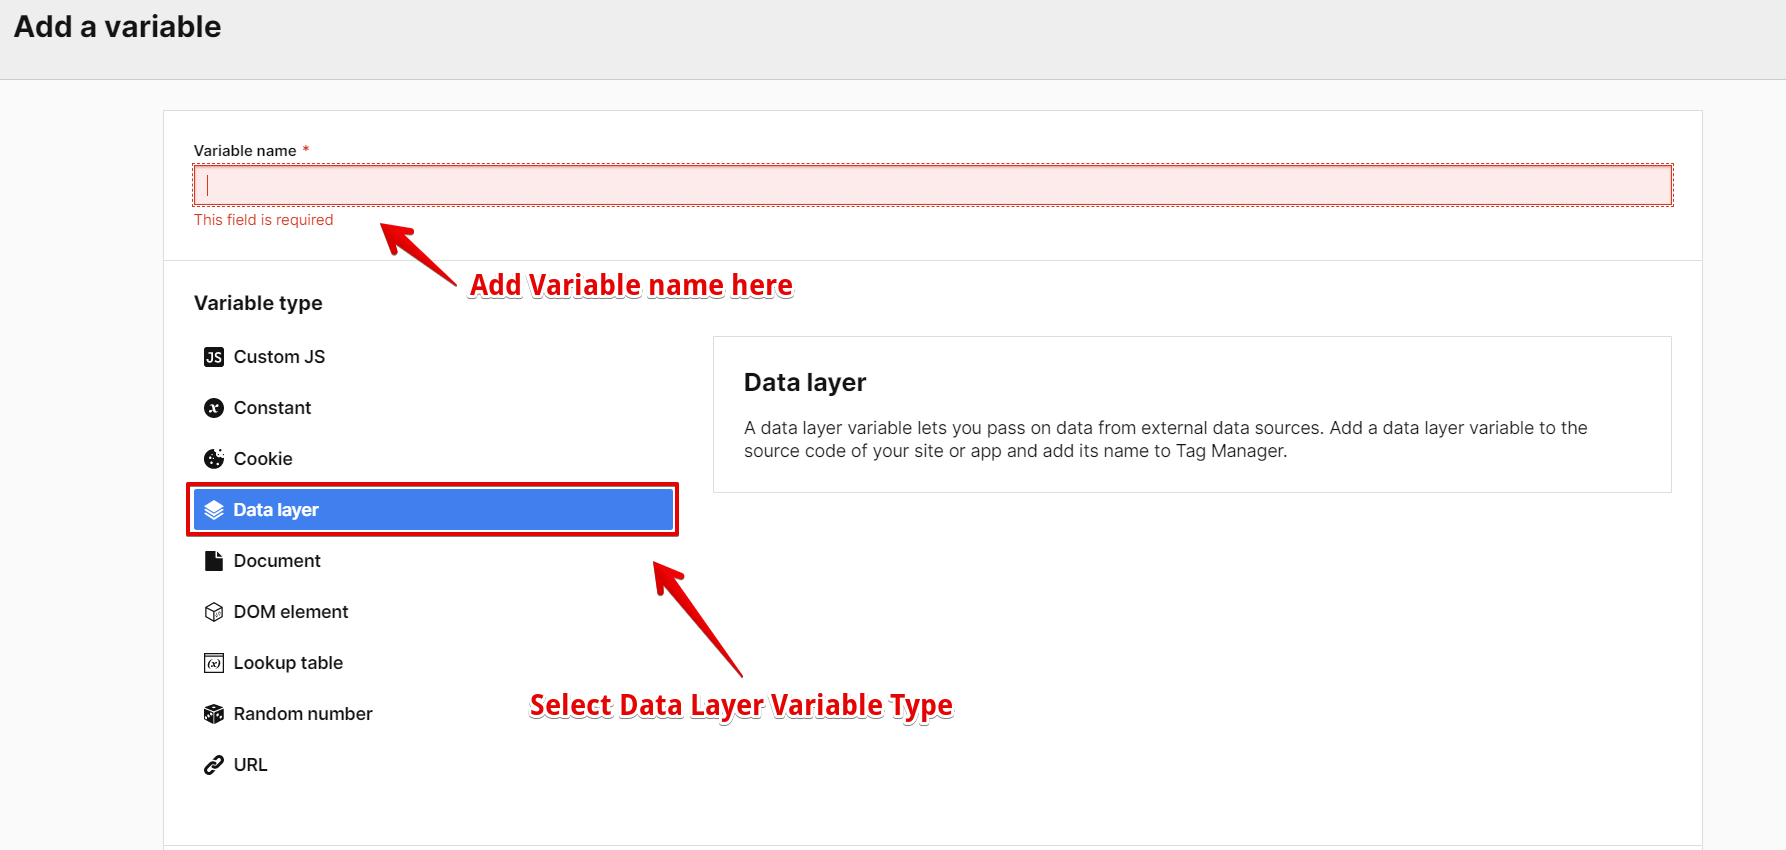Pick the Lookup table type label

tap(288, 663)
